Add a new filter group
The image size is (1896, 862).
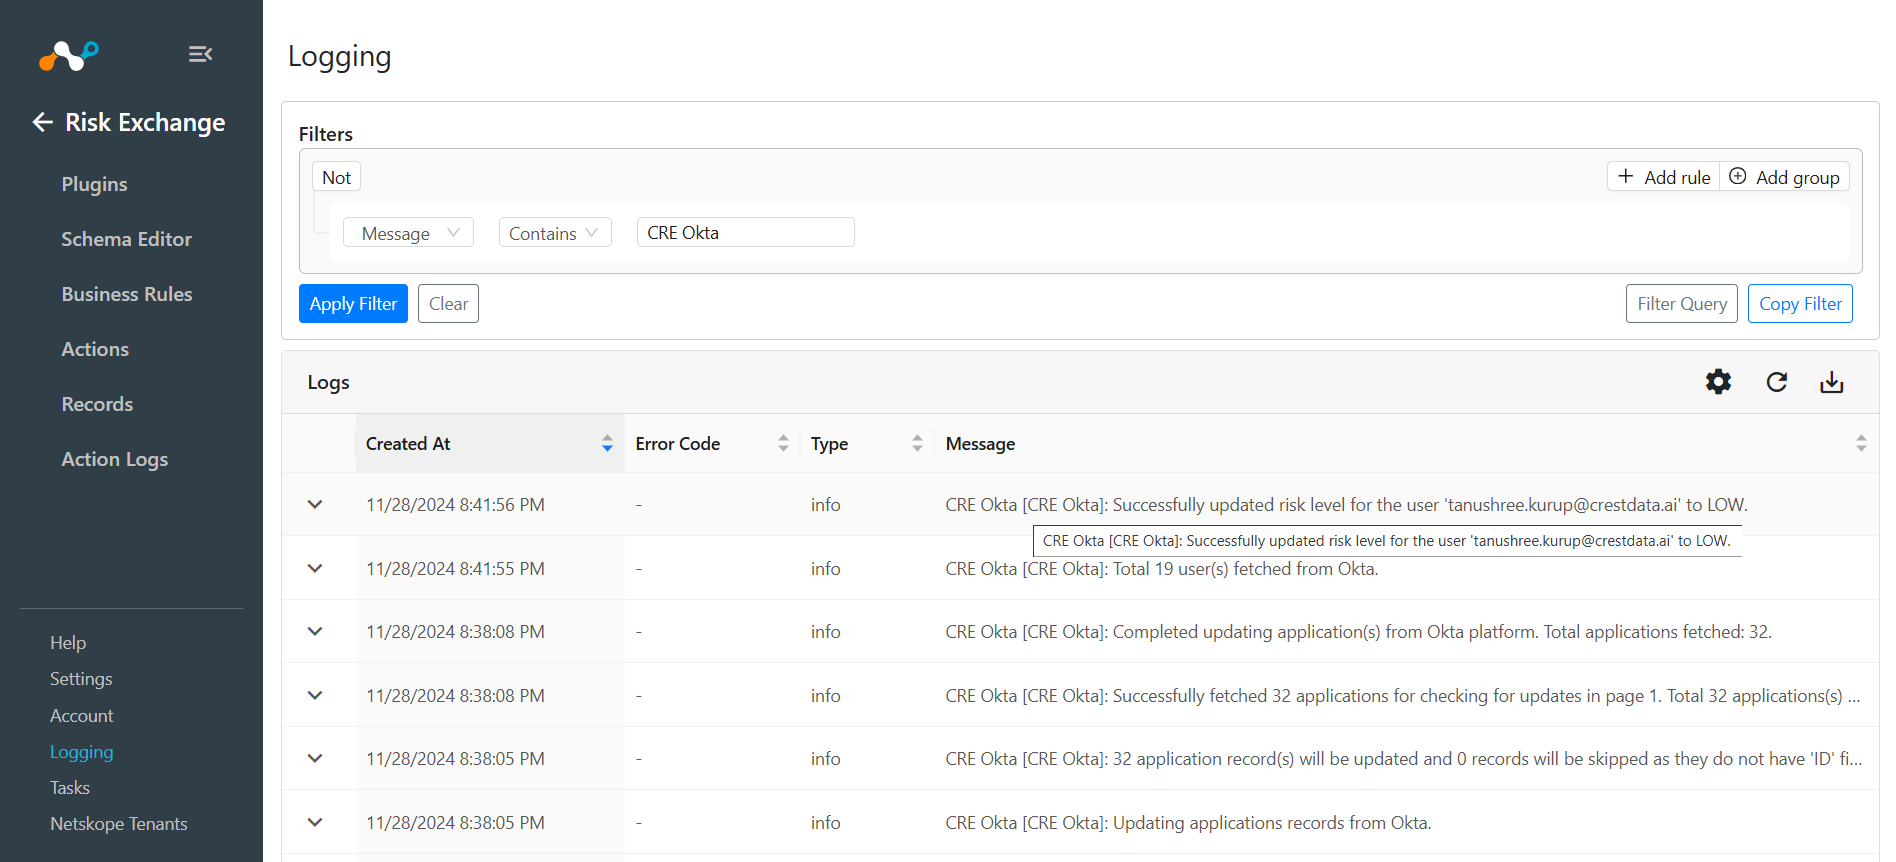1785,177
